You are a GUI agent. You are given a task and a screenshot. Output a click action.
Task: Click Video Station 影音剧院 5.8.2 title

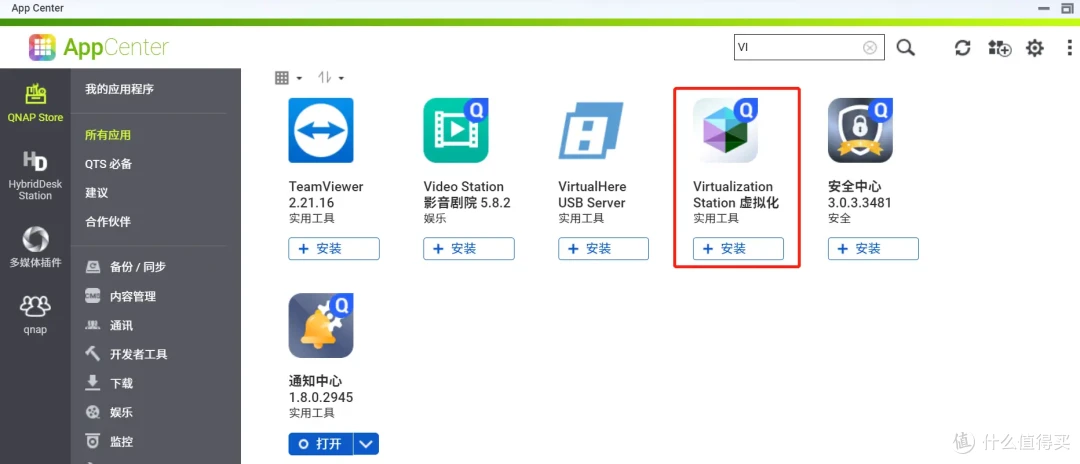[x=466, y=195]
